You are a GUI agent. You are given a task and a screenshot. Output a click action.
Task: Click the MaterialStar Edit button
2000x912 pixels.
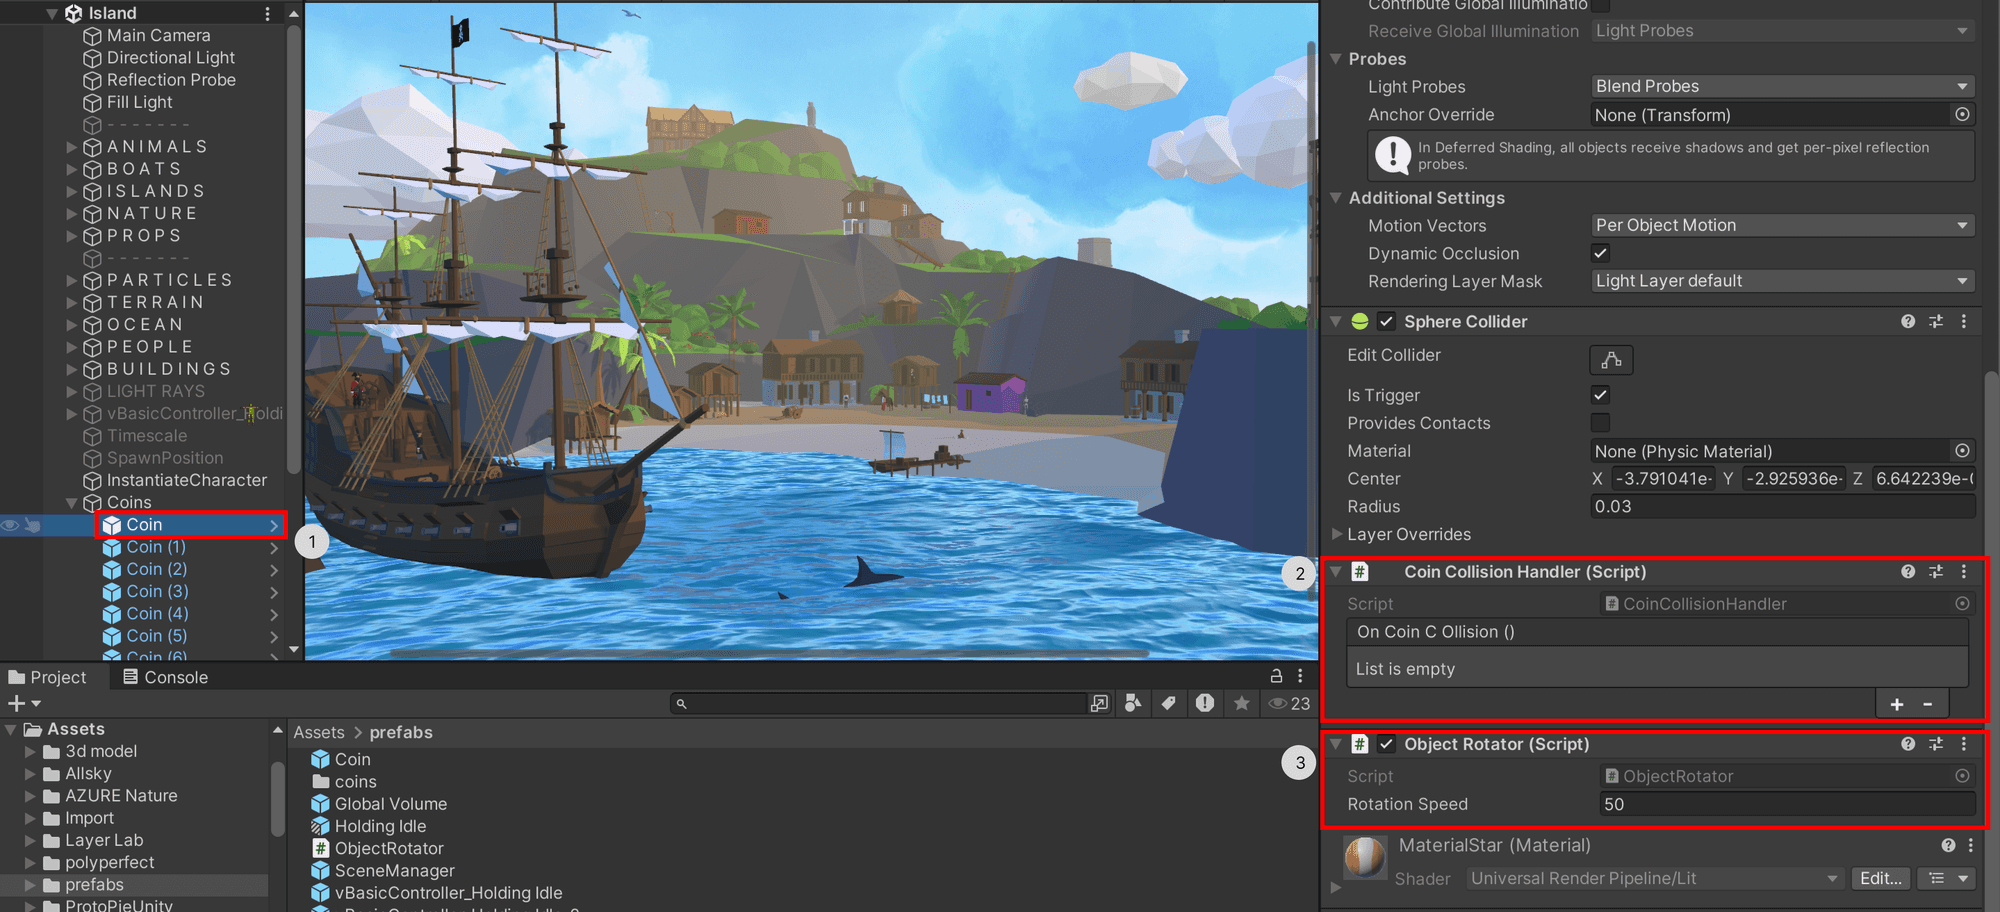click(1881, 878)
